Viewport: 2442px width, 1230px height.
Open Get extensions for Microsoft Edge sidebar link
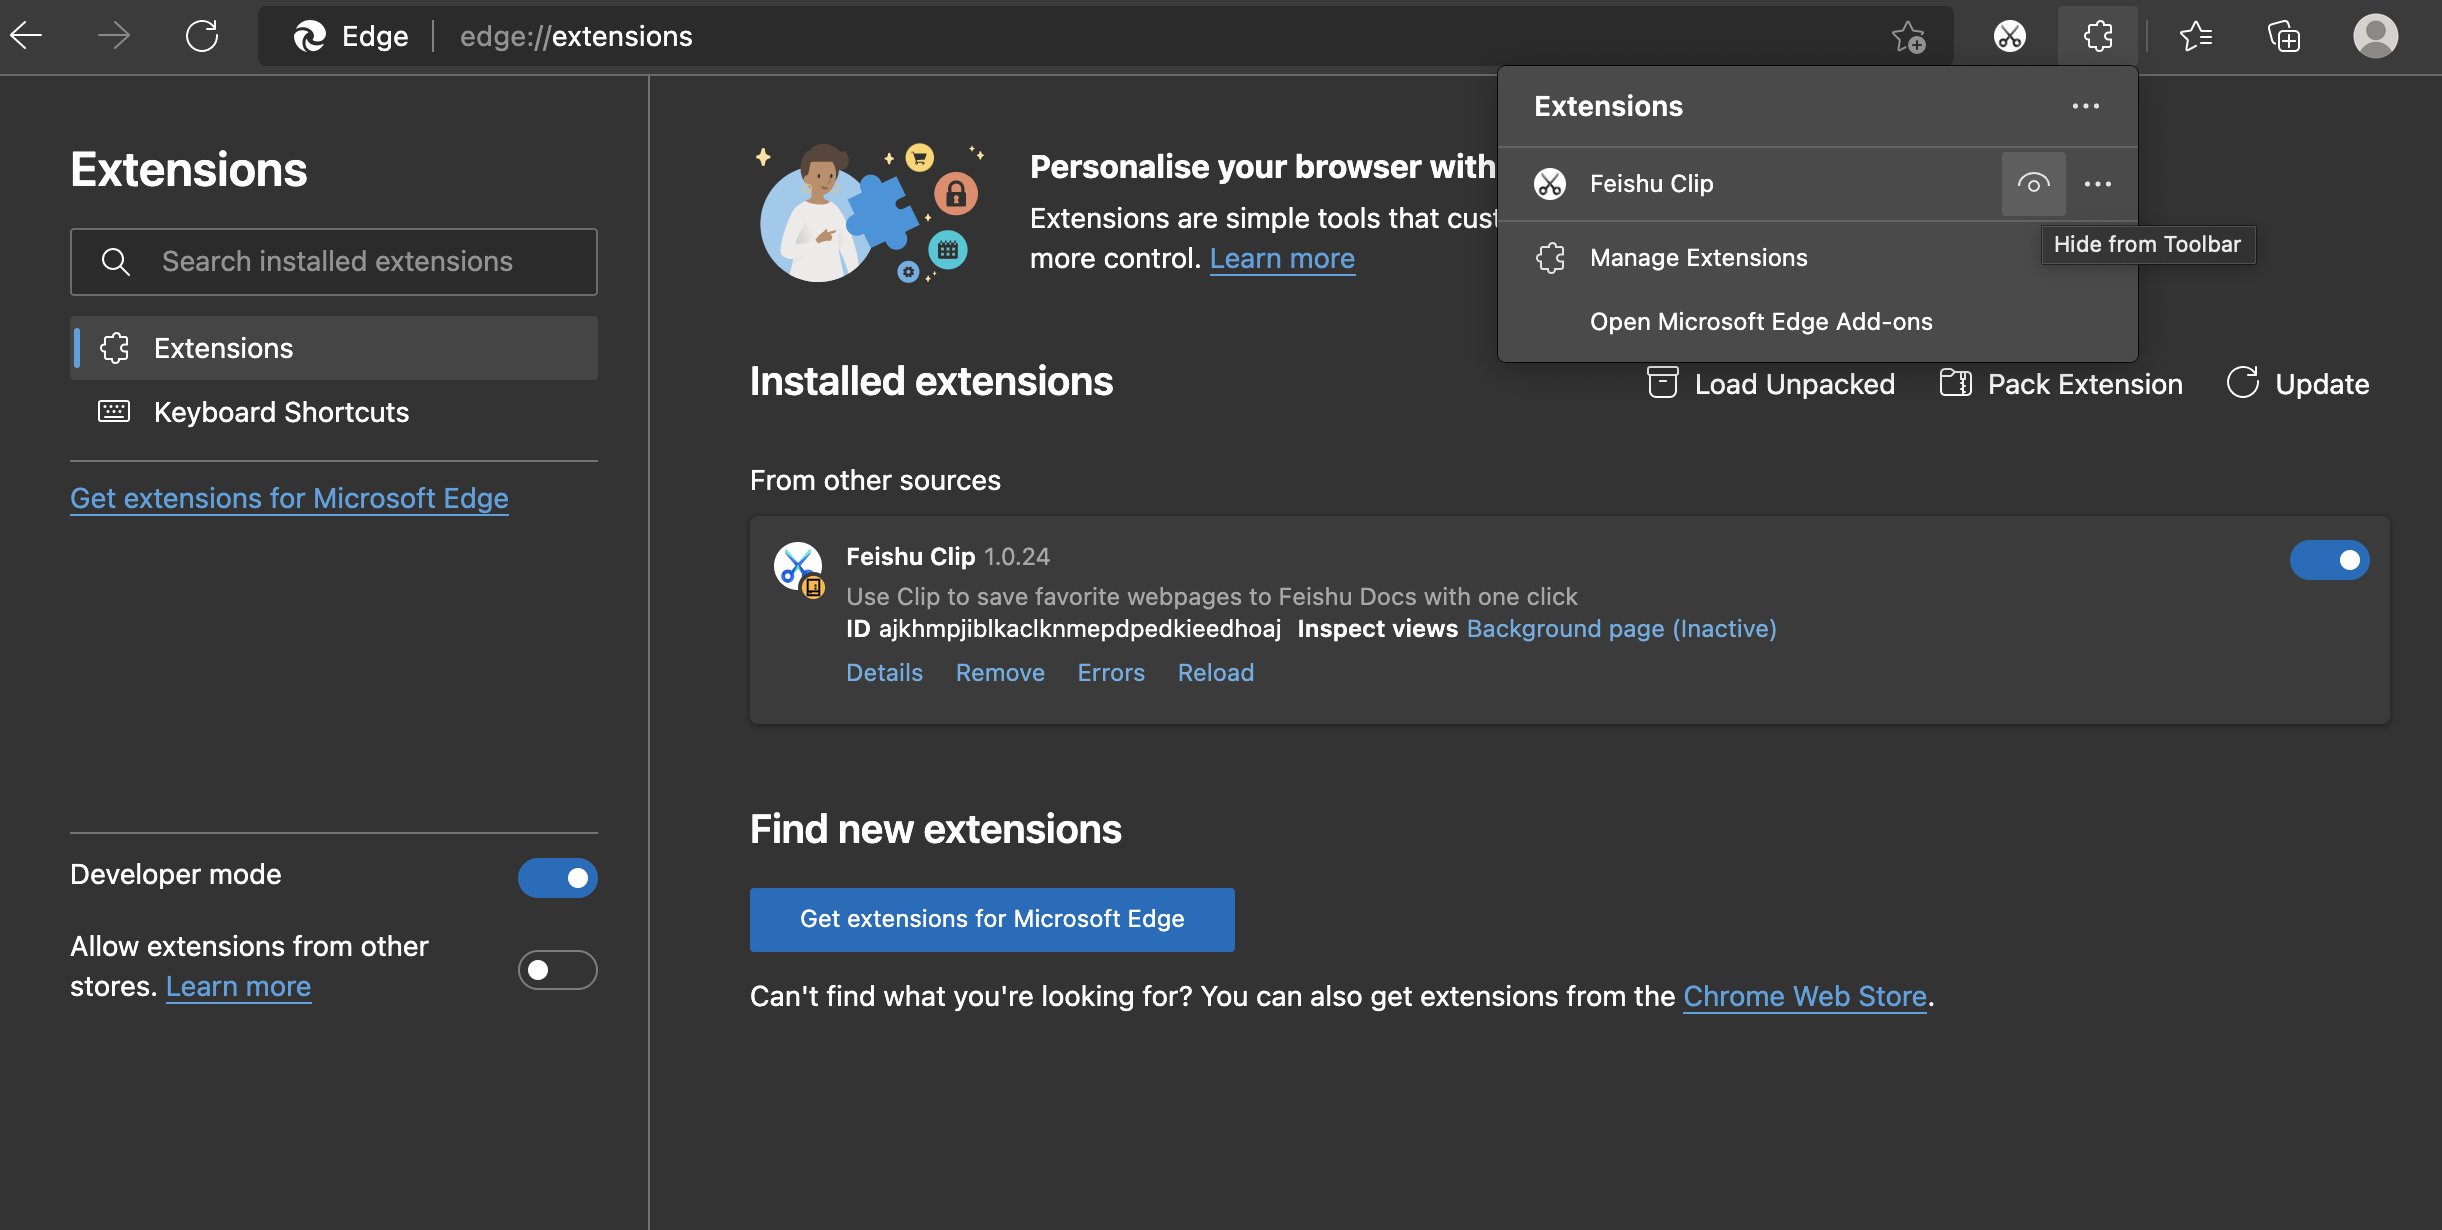pos(289,498)
